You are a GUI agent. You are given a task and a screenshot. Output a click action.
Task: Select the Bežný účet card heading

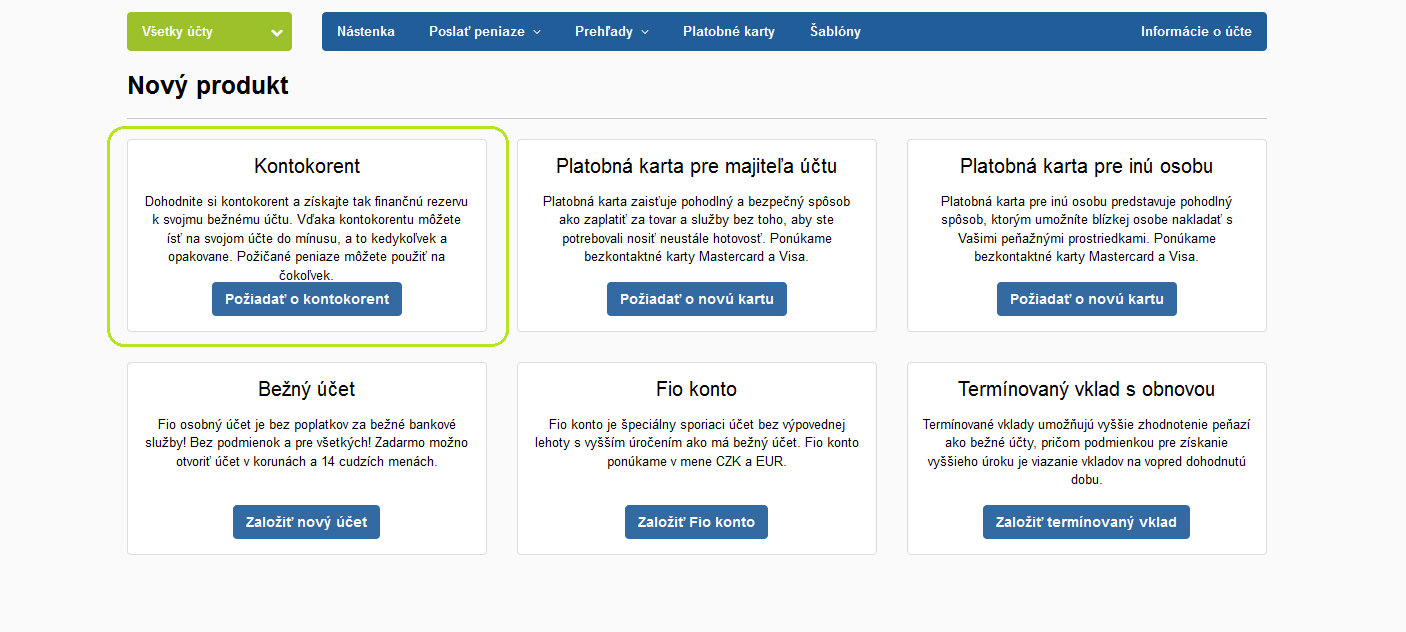click(x=307, y=389)
